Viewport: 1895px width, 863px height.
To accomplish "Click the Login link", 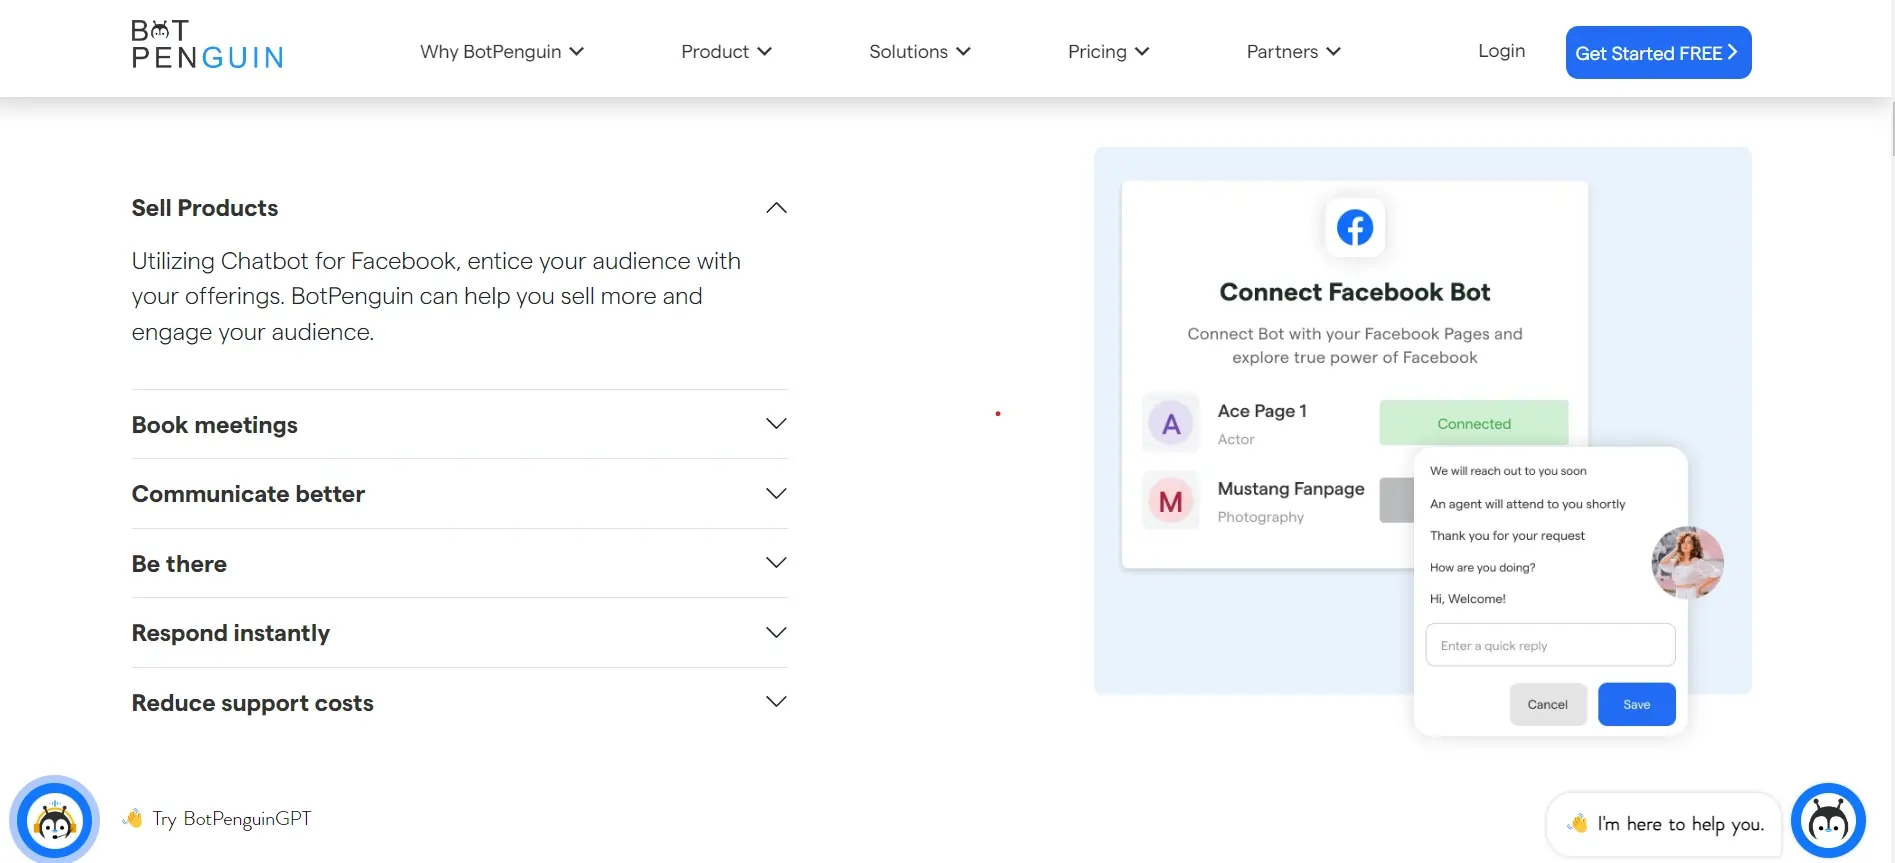I will (x=1501, y=51).
